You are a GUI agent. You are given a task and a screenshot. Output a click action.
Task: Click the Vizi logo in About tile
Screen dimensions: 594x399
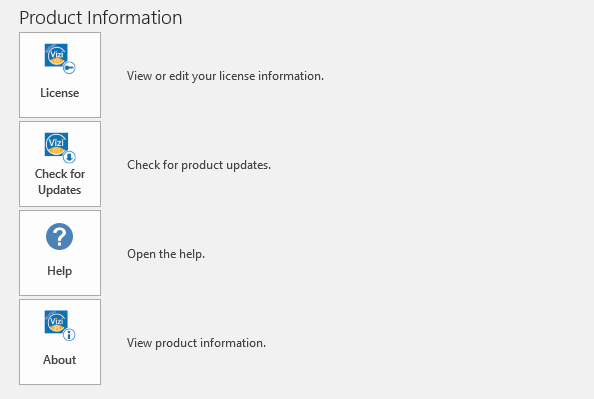click(x=56, y=322)
